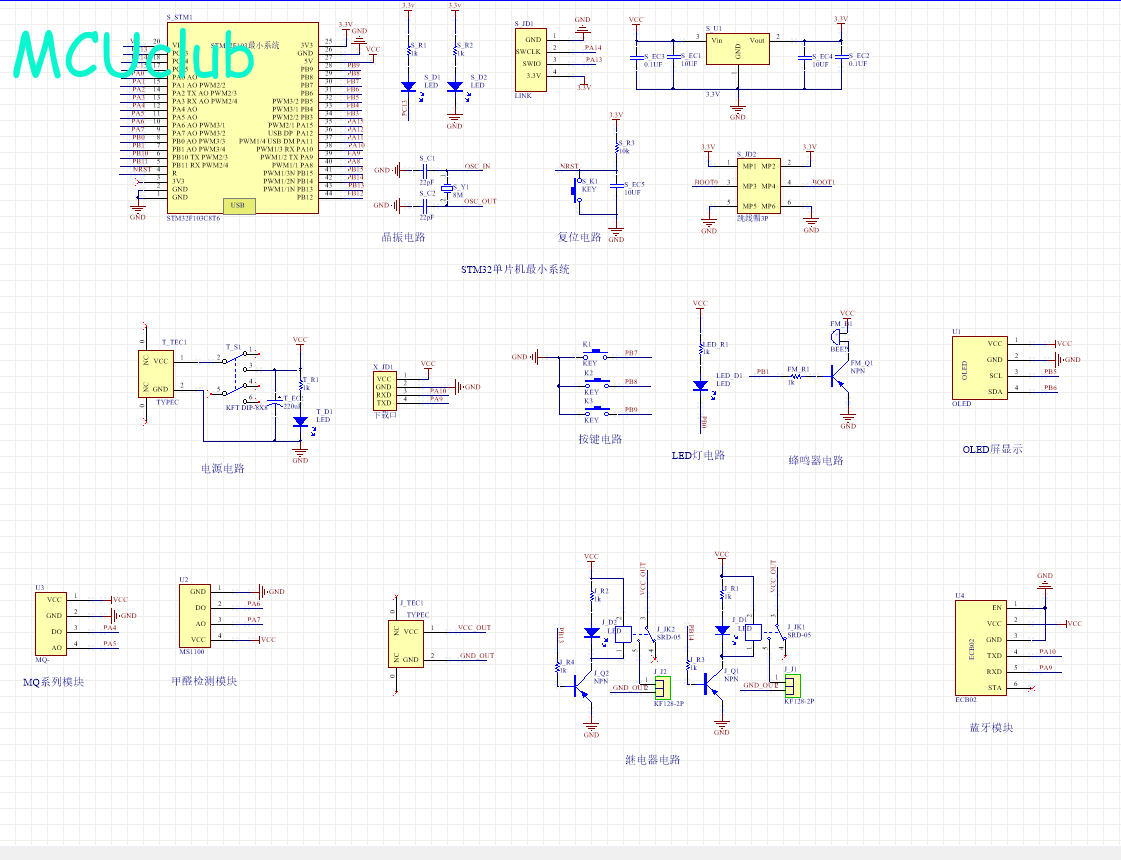Screen dimensions: 1121x860
Task: Select the U3 MQ sensor module block
Action: coord(51,624)
